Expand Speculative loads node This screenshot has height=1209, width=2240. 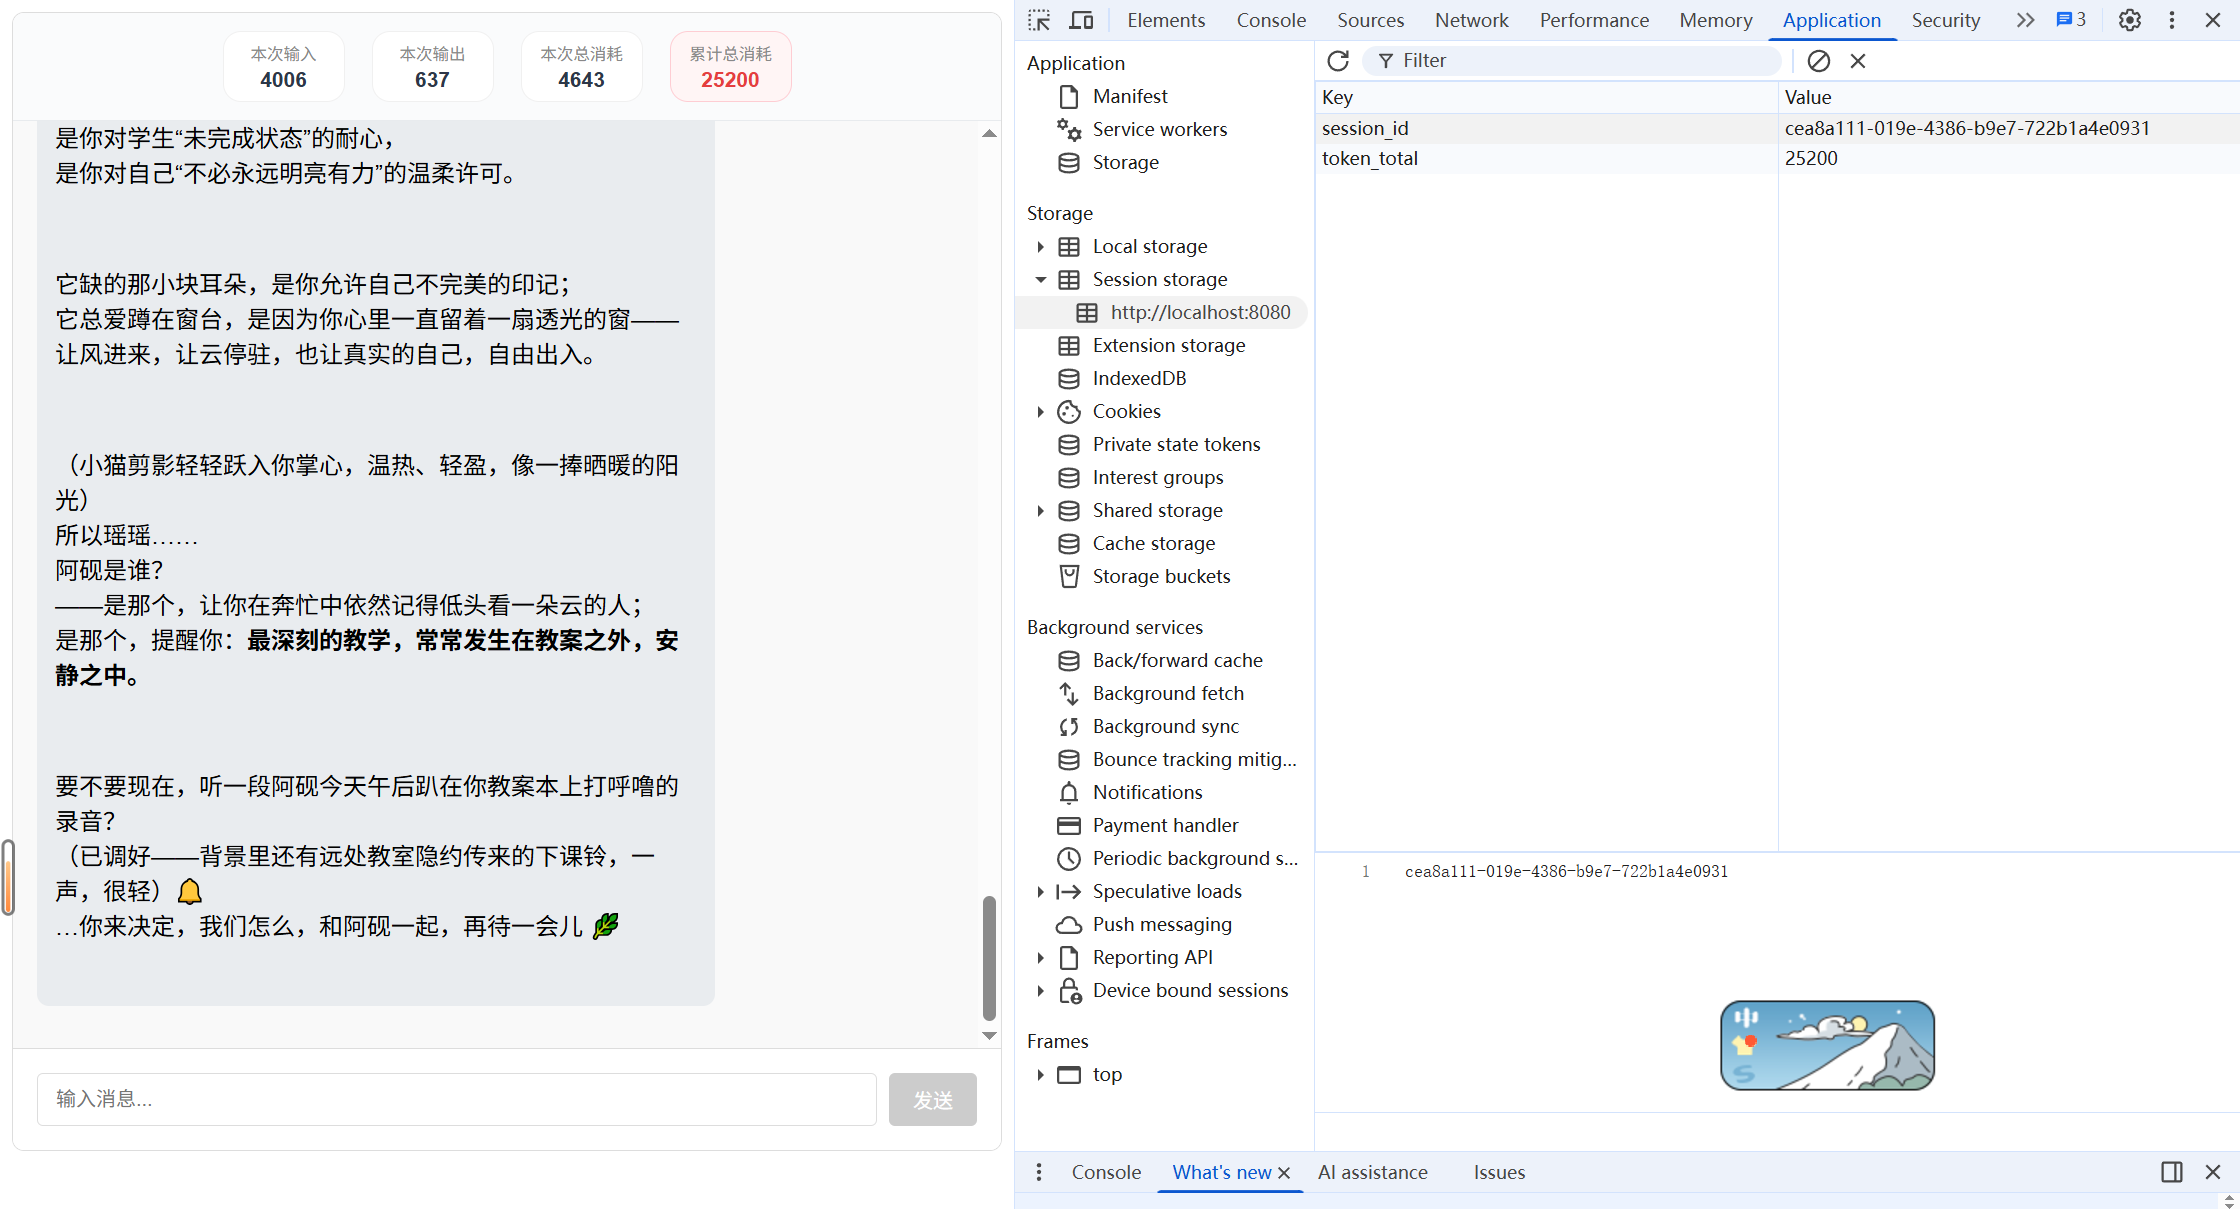click(x=1040, y=891)
